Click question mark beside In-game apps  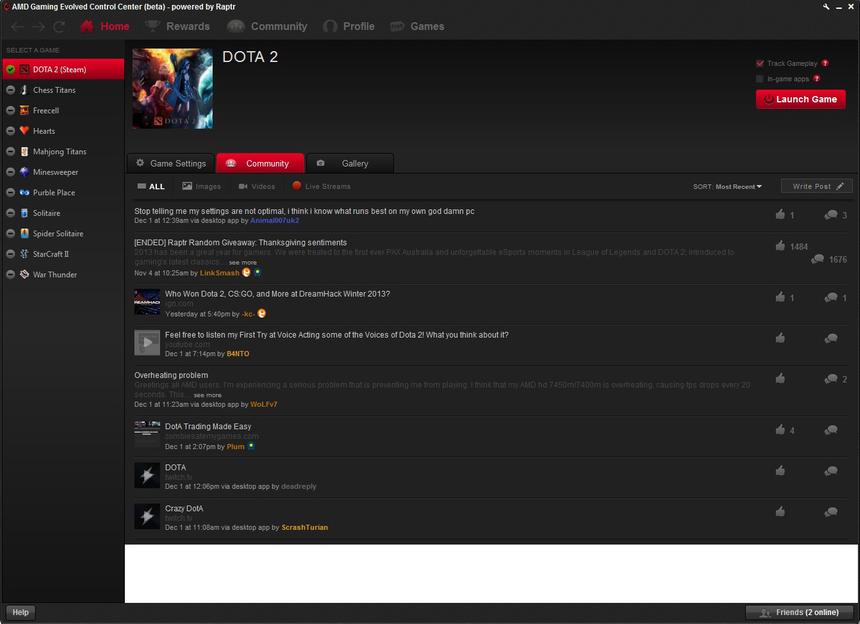817,78
